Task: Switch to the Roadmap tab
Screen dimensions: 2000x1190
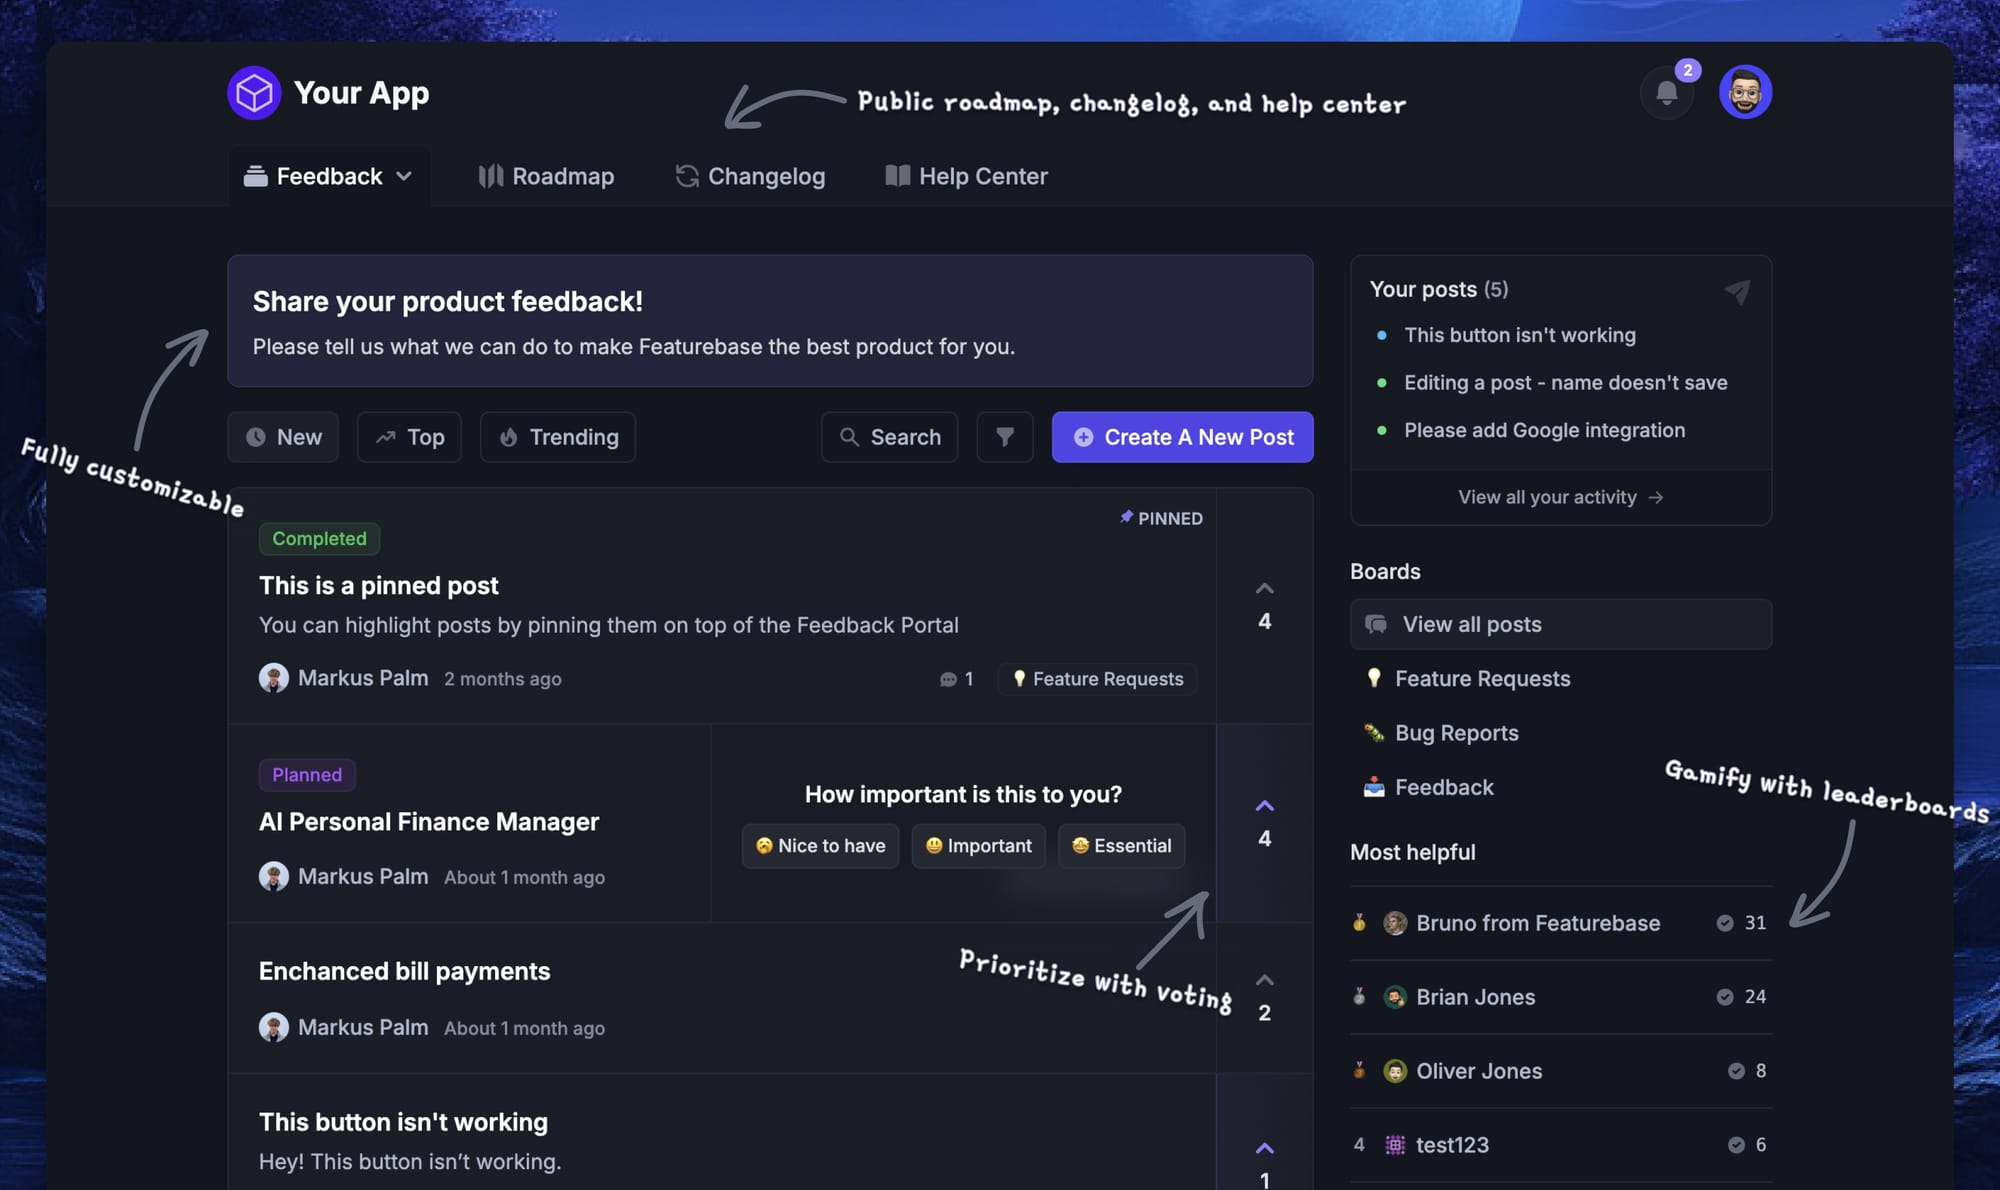Action: [x=546, y=176]
